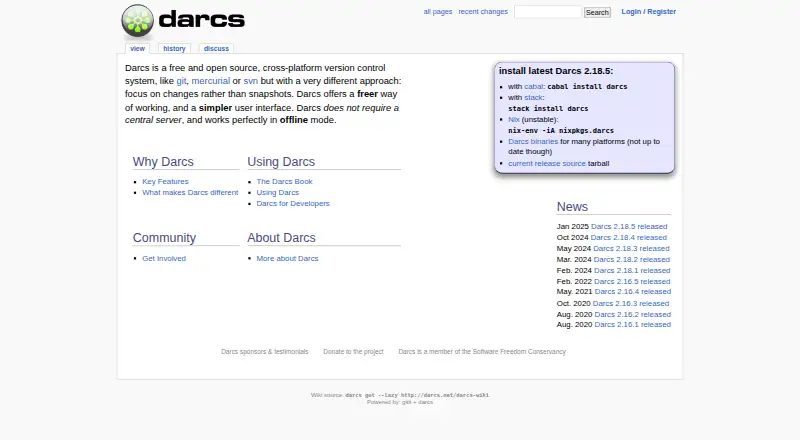Open Darcs 2.18.3 released news
The height and width of the screenshot is (440, 800).
(631, 249)
